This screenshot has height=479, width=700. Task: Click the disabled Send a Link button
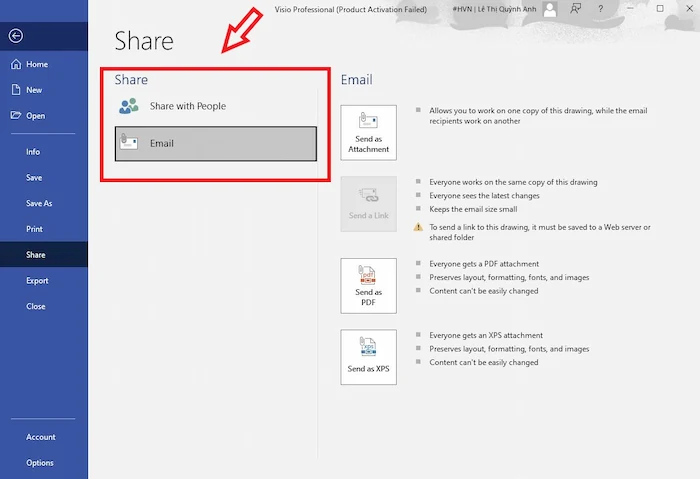368,204
